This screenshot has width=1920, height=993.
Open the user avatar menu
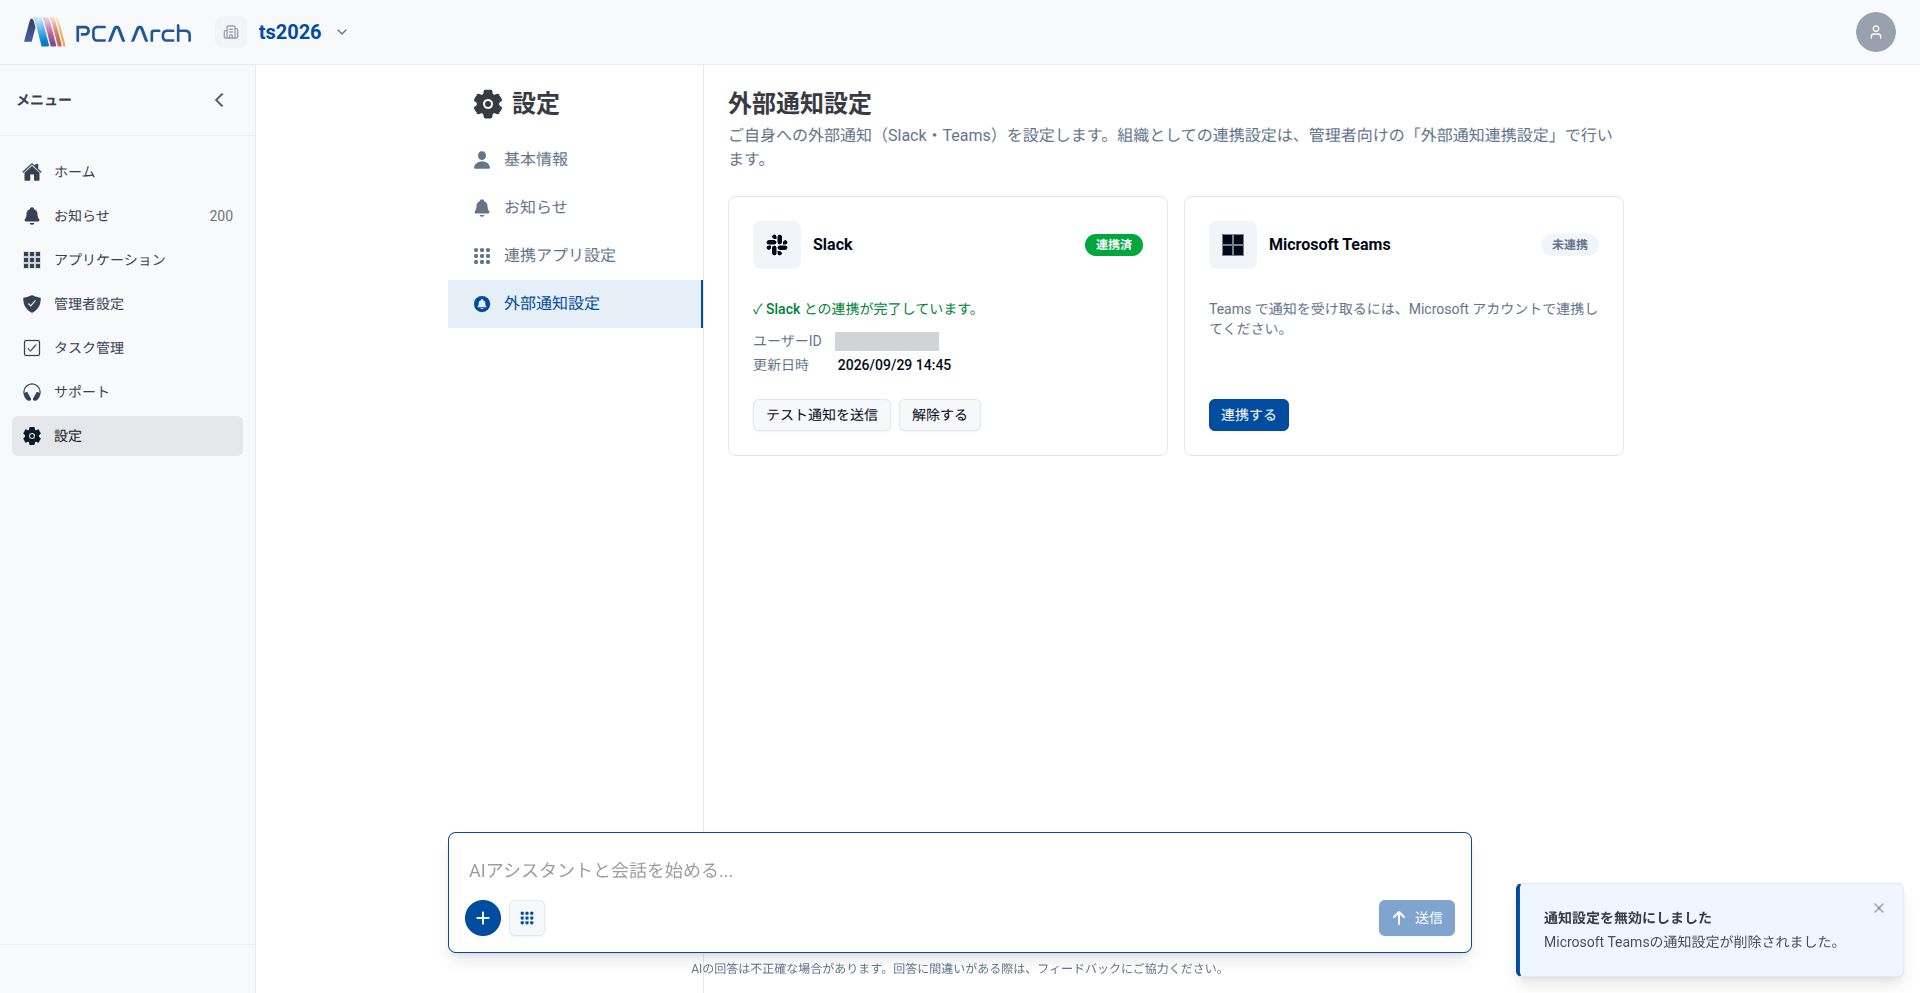click(1875, 32)
